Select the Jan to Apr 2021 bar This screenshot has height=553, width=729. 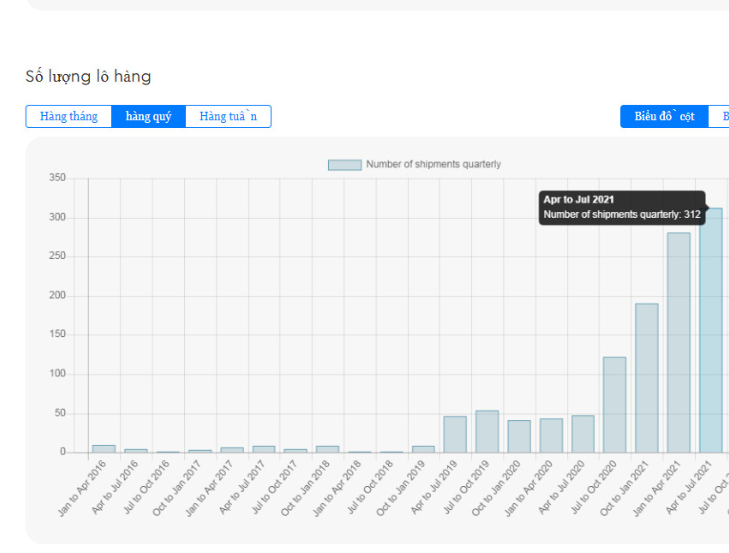point(678,343)
